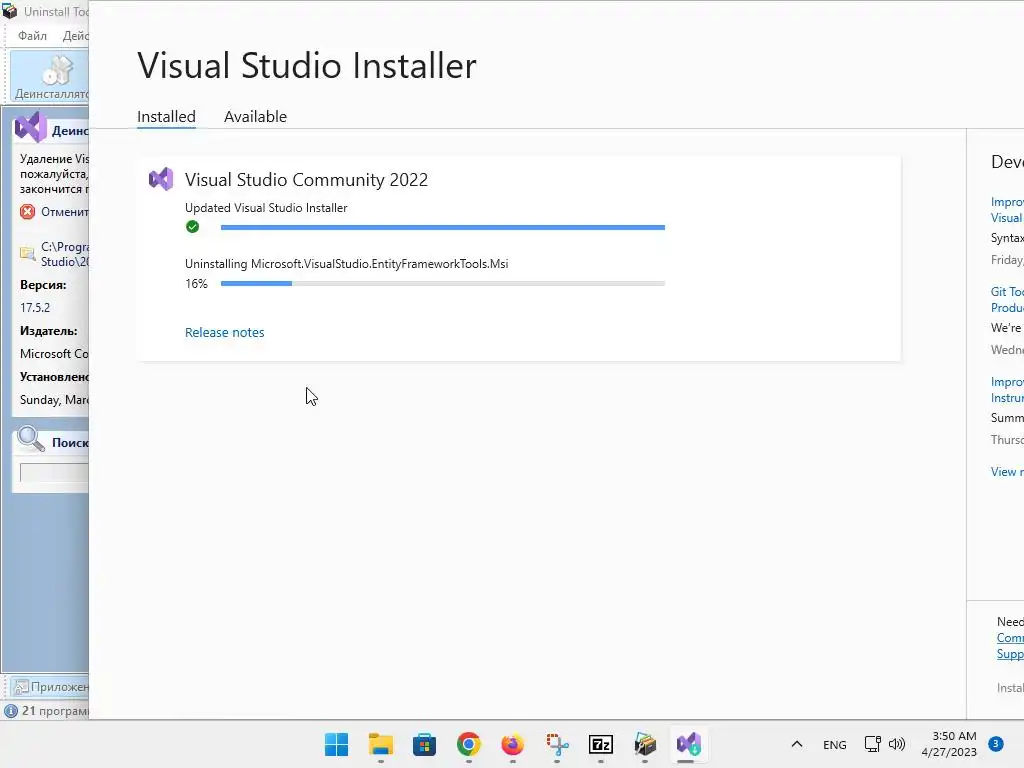This screenshot has height=768, width=1024.
Task: Open the Release notes link
Action: coord(225,332)
